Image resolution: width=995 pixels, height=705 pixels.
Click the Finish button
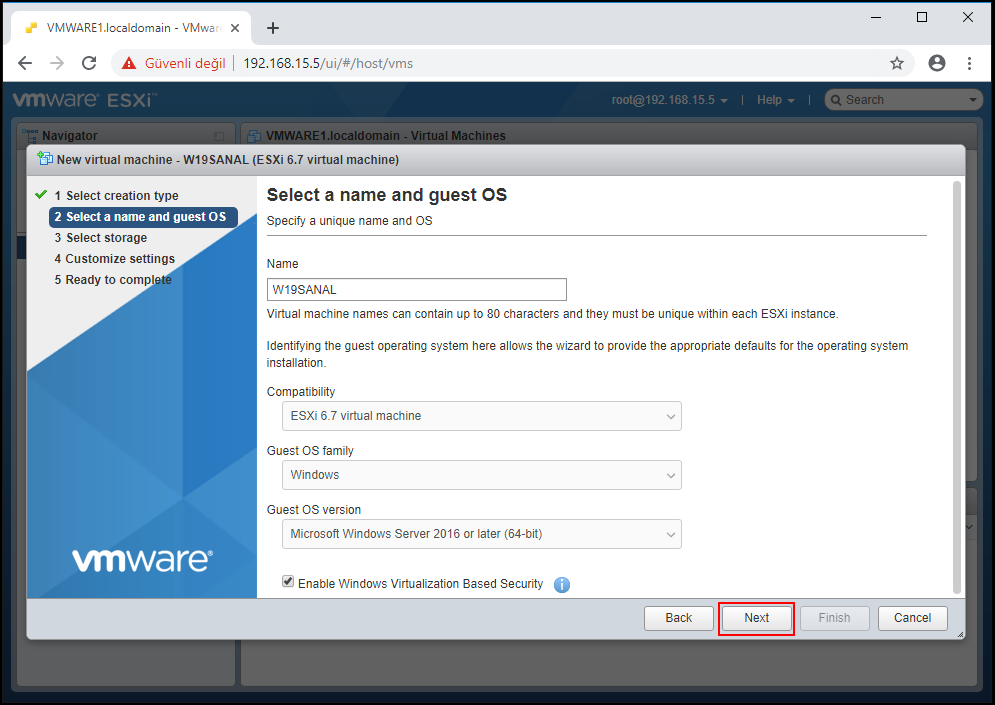834,618
